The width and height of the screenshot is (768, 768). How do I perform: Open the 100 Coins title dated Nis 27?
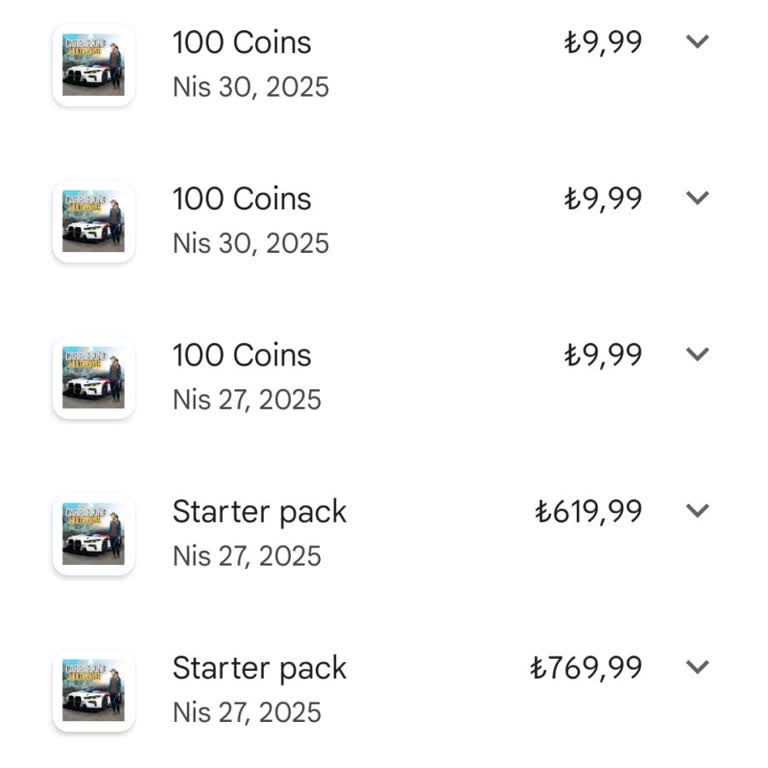click(242, 355)
